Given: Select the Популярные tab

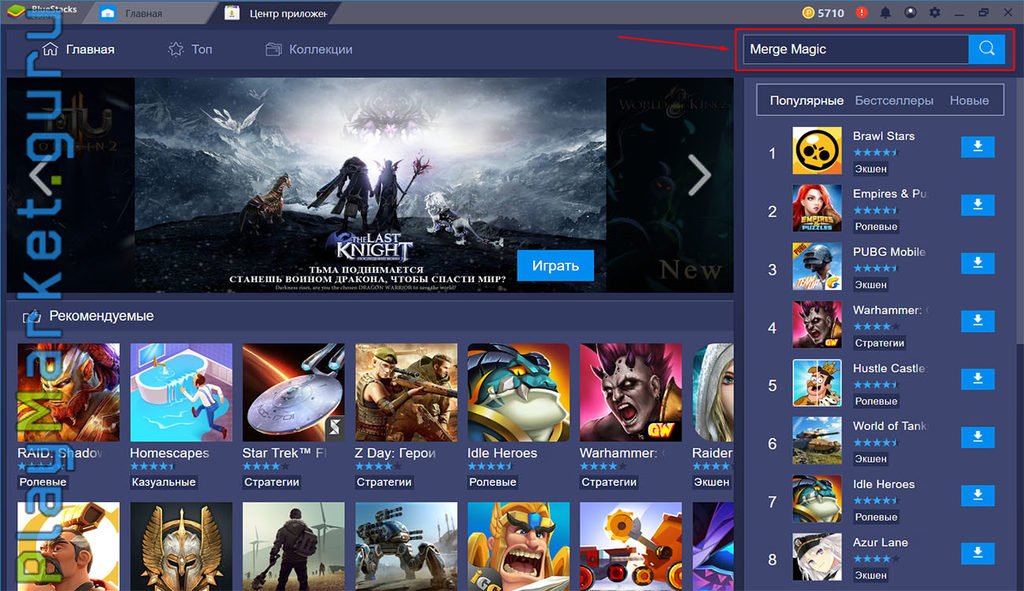Looking at the screenshot, I should pyautogui.click(x=807, y=101).
